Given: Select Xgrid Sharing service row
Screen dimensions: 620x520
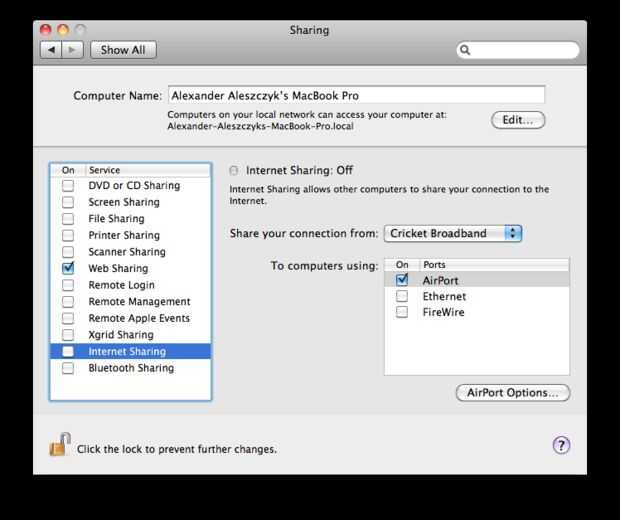Looking at the screenshot, I should pos(130,335).
